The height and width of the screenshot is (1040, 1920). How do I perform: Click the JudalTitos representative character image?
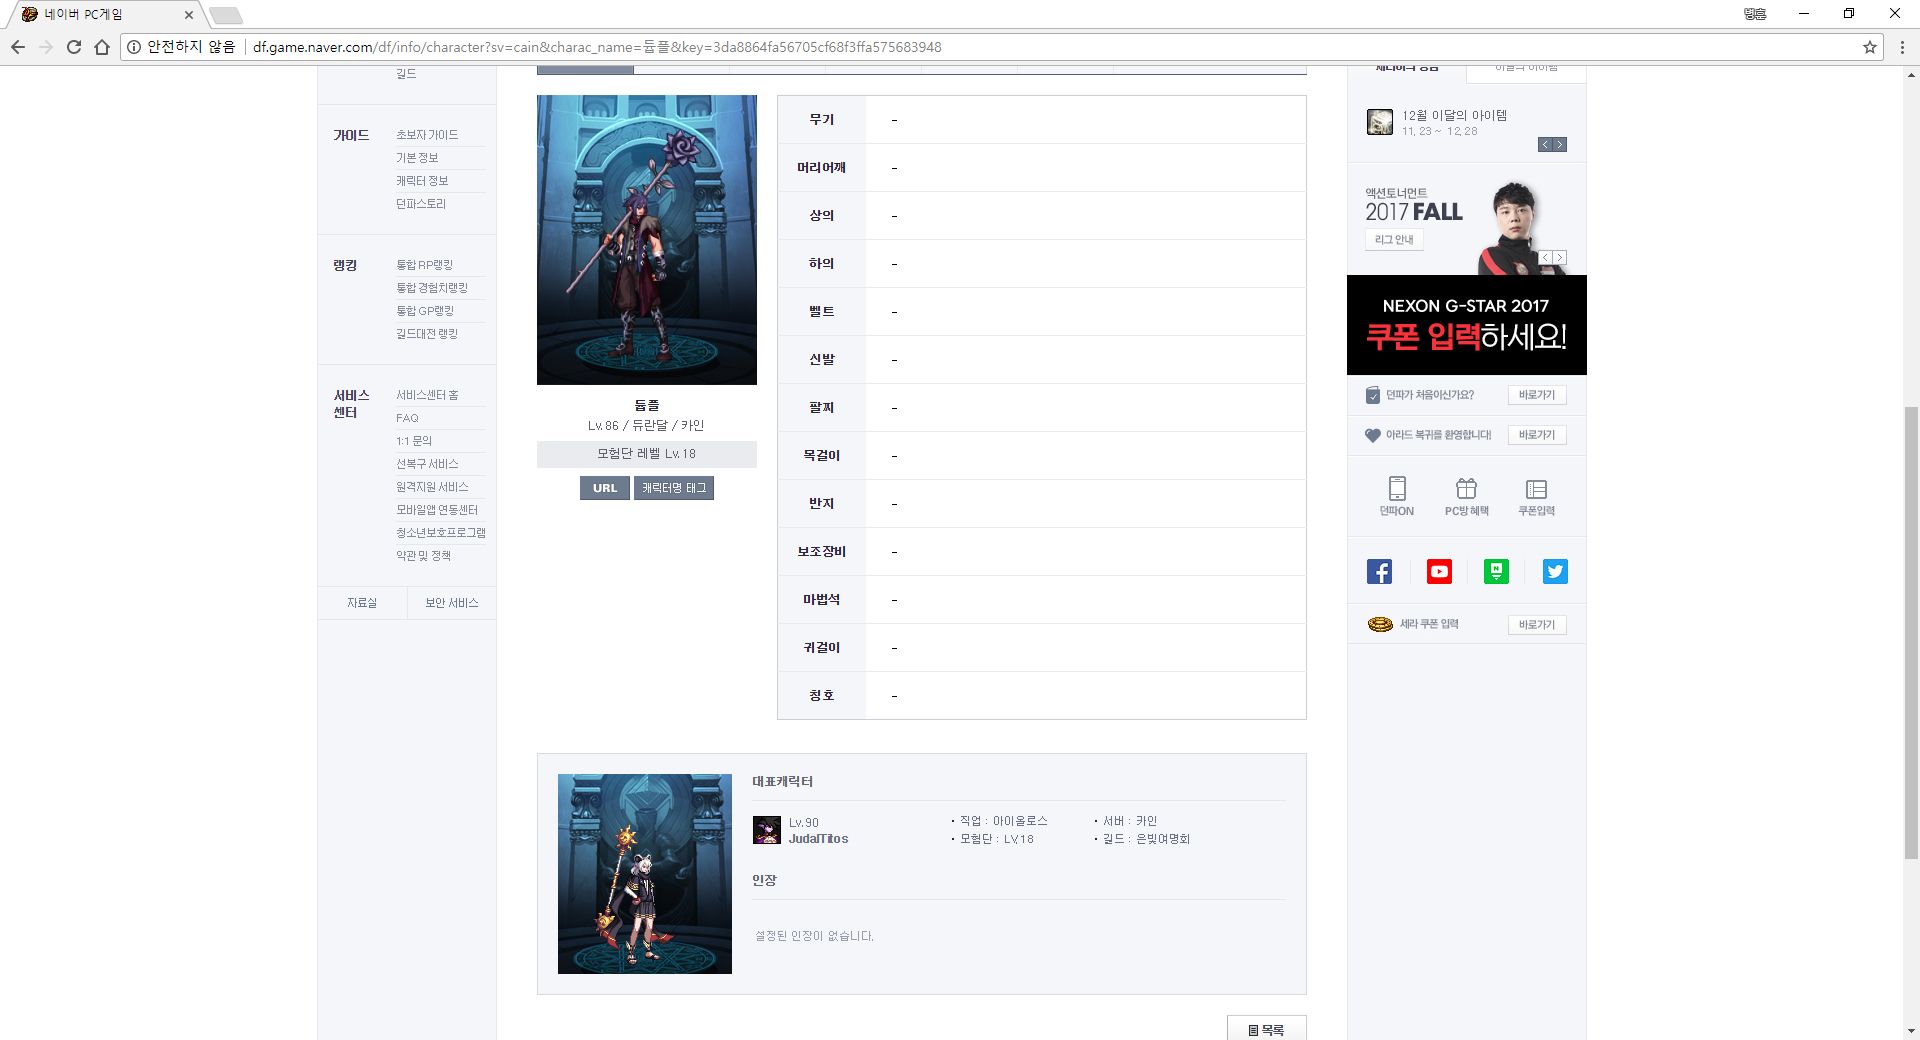[x=645, y=874]
